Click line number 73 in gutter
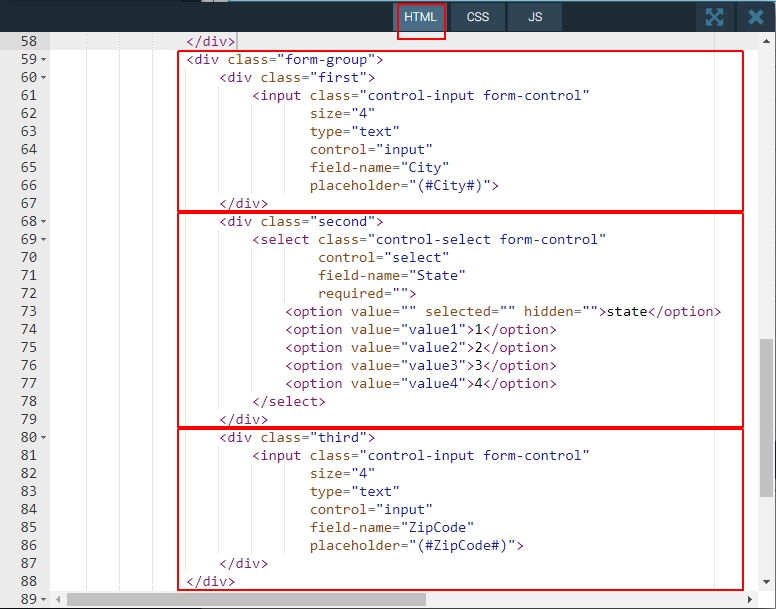776x609 pixels. point(29,312)
